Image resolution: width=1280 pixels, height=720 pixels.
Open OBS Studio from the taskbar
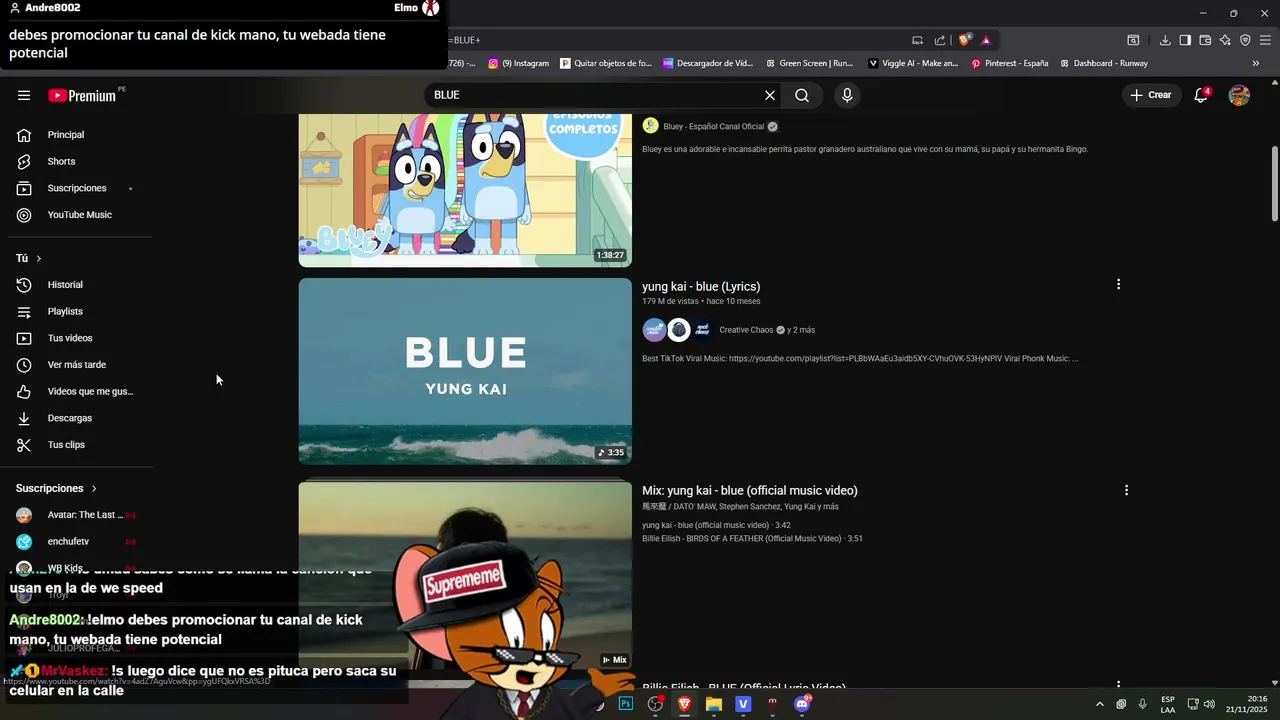pyautogui.click(x=655, y=704)
